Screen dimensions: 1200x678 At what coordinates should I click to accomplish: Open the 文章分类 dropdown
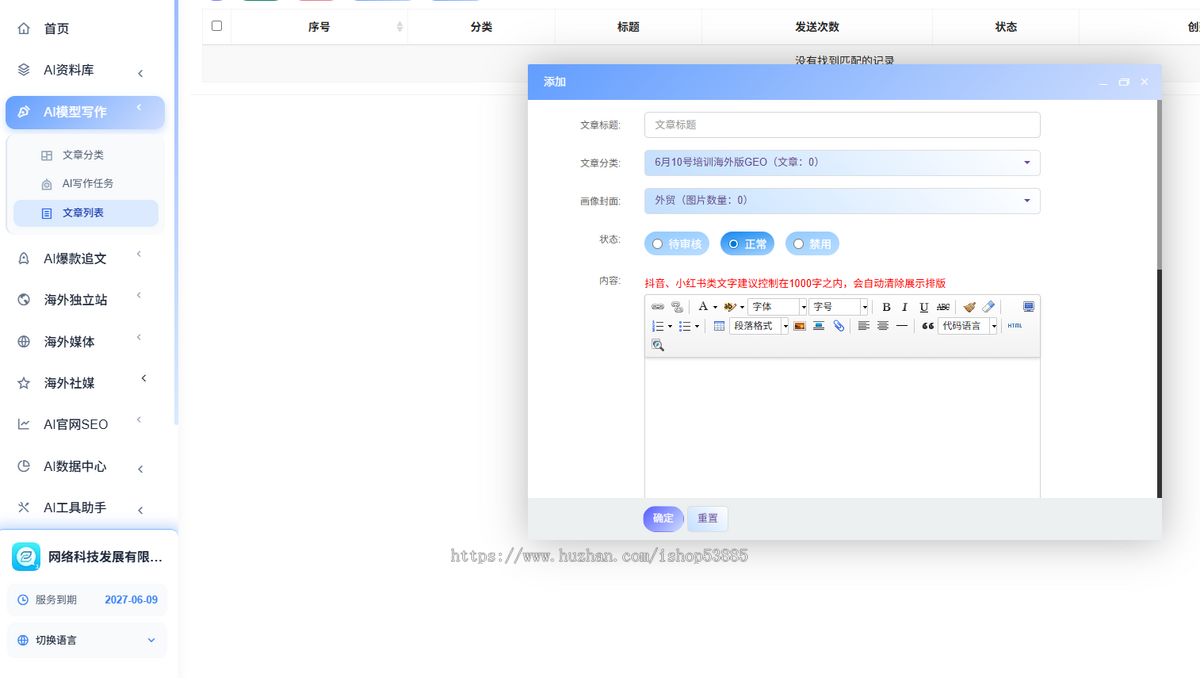(842, 162)
